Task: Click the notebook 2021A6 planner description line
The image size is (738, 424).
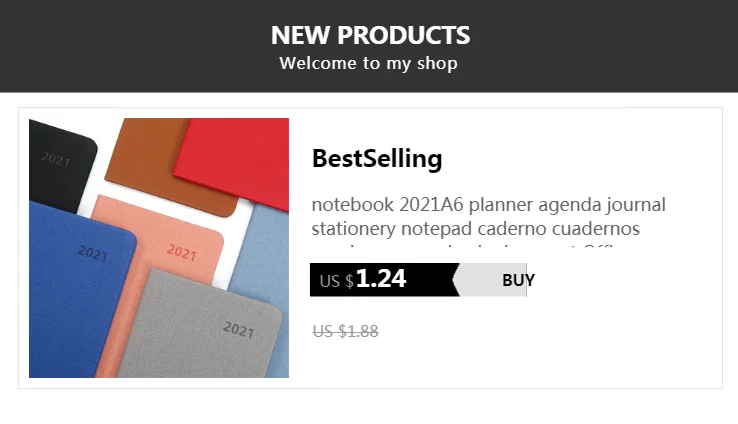Action: point(488,205)
